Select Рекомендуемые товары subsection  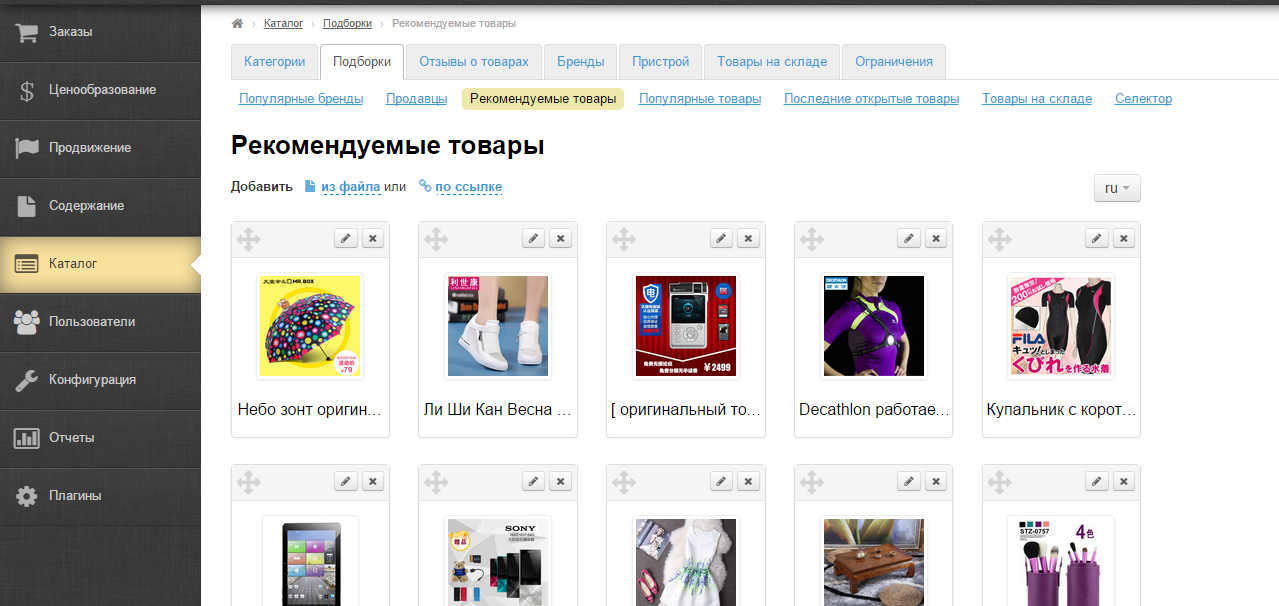pyautogui.click(x=543, y=99)
